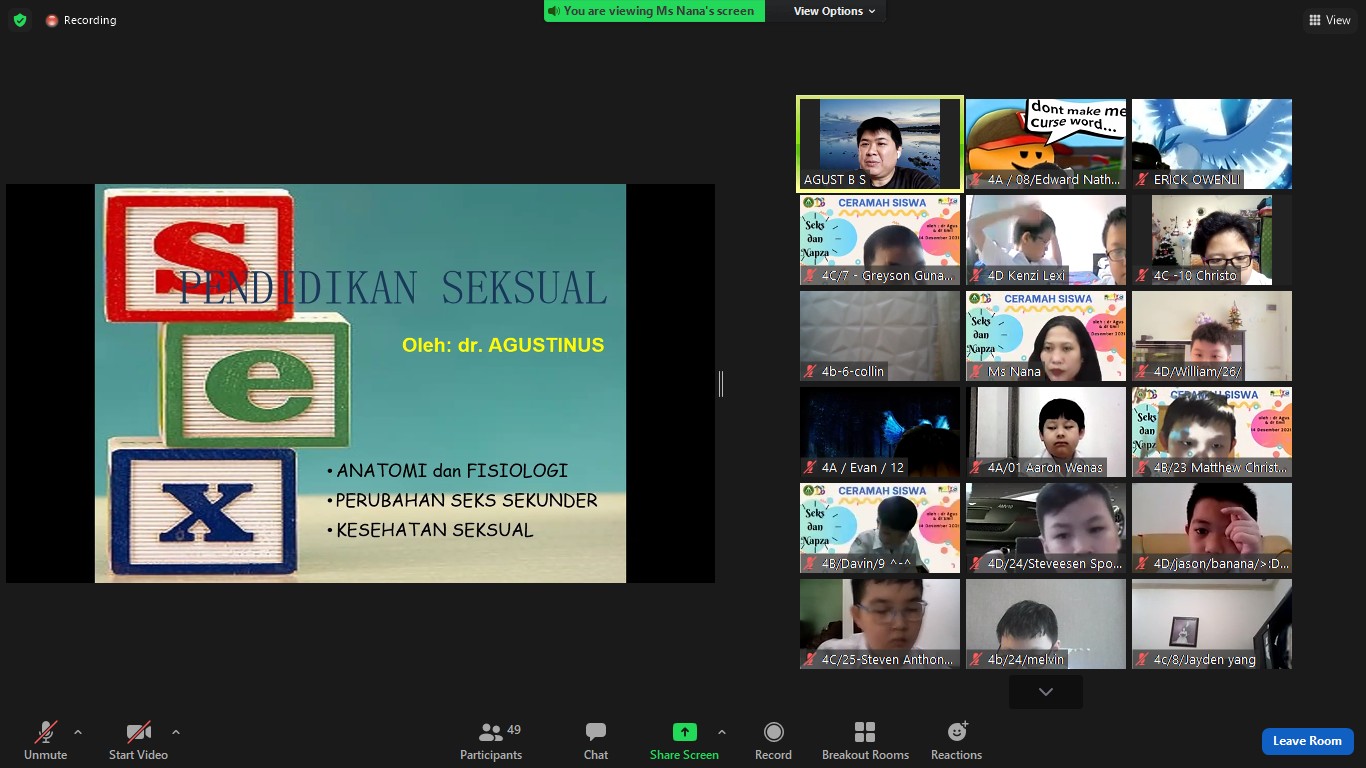Expand video options arrow beside Start Video
This screenshot has height=768, width=1366.
[176, 732]
